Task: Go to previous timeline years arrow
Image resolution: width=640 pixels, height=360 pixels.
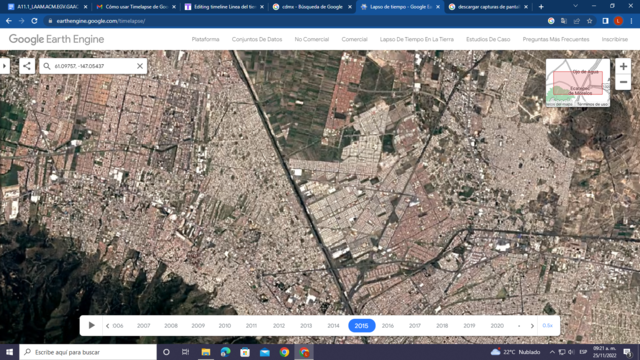Action: tap(107, 326)
